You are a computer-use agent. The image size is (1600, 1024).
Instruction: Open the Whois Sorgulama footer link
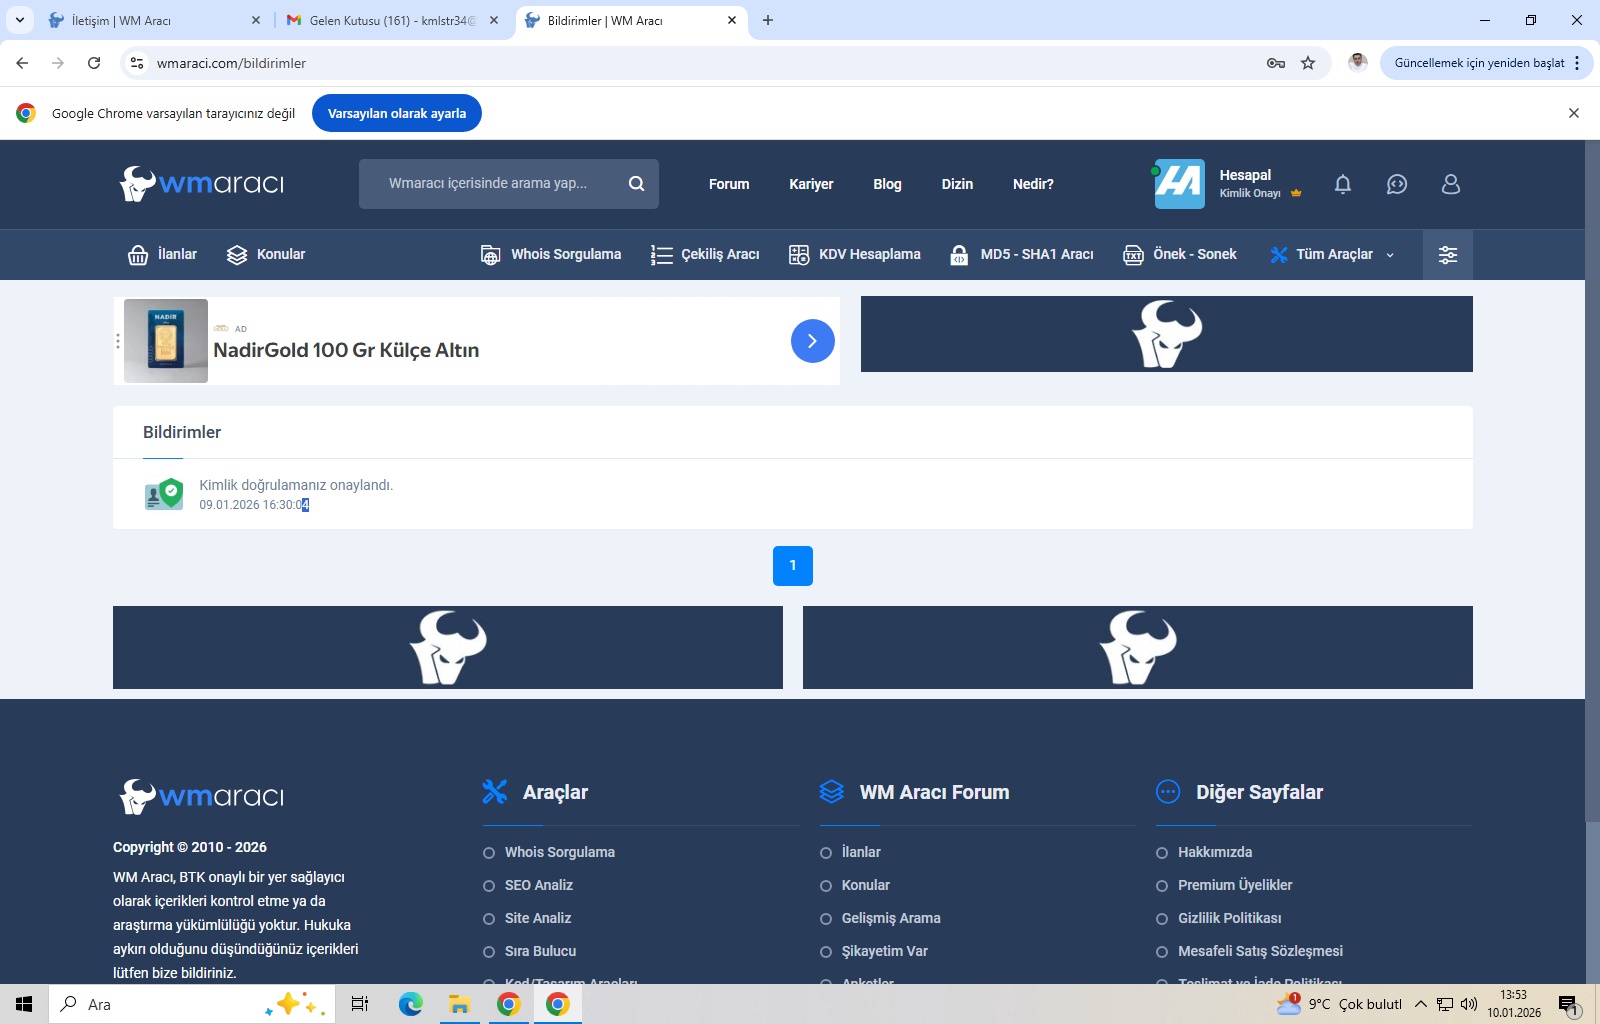coord(560,853)
